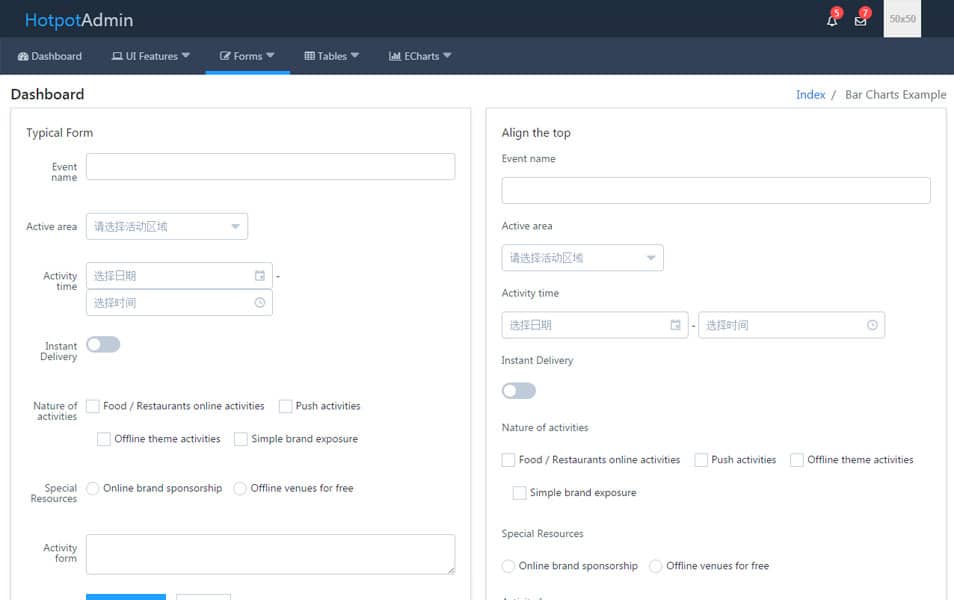Click the caret arrow next to ECharts
Screen dimensions: 954x600
447,55
